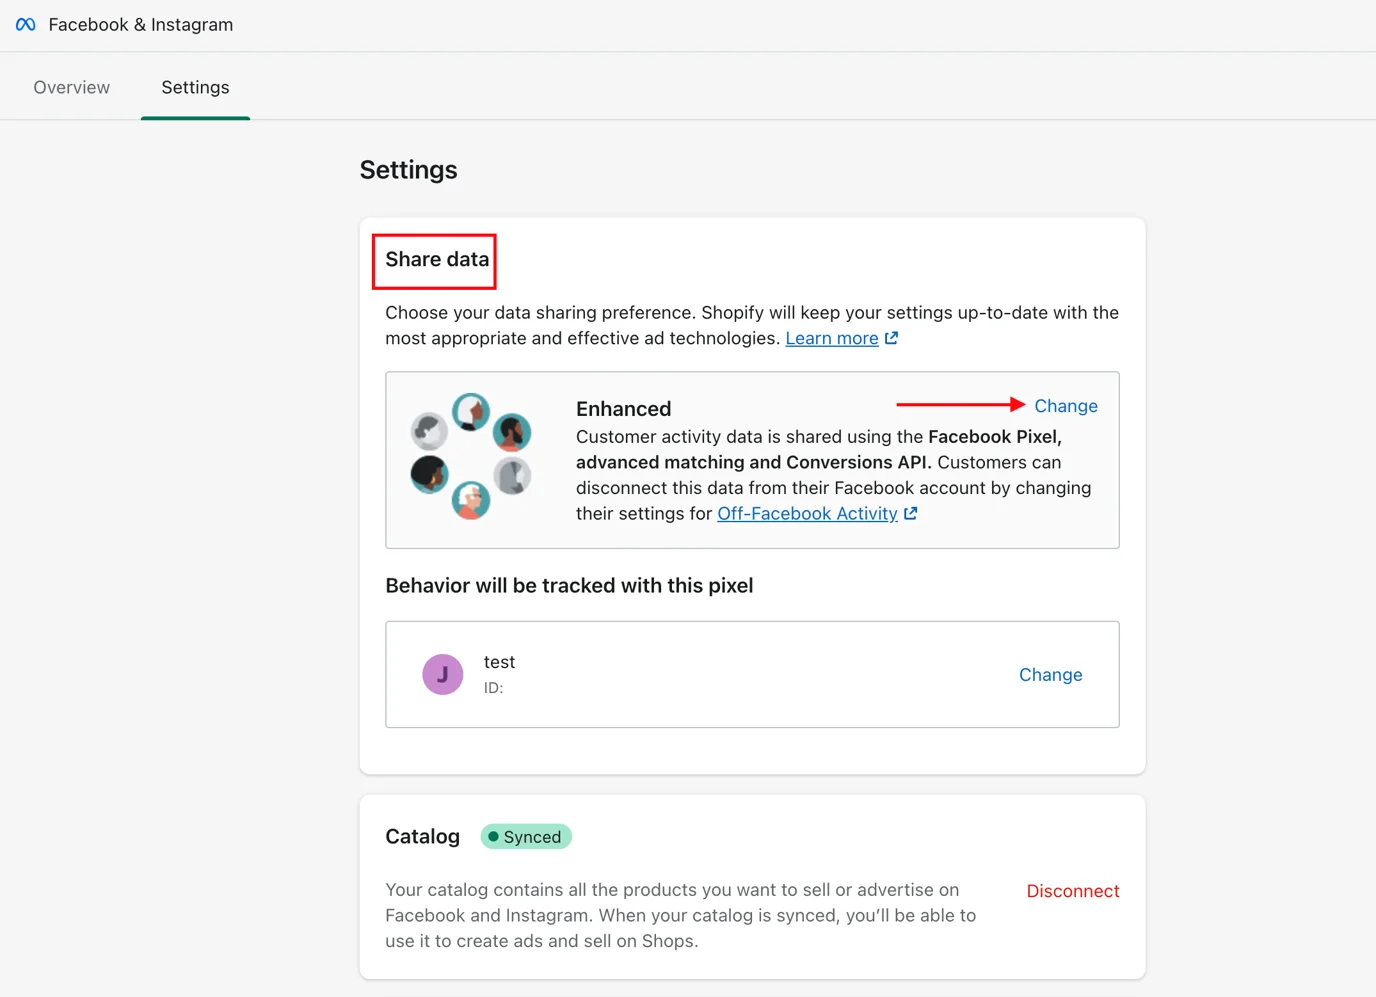Click external link icon beside Learn more
Viewport: 1376px width, 997px height.
point(892,338)
